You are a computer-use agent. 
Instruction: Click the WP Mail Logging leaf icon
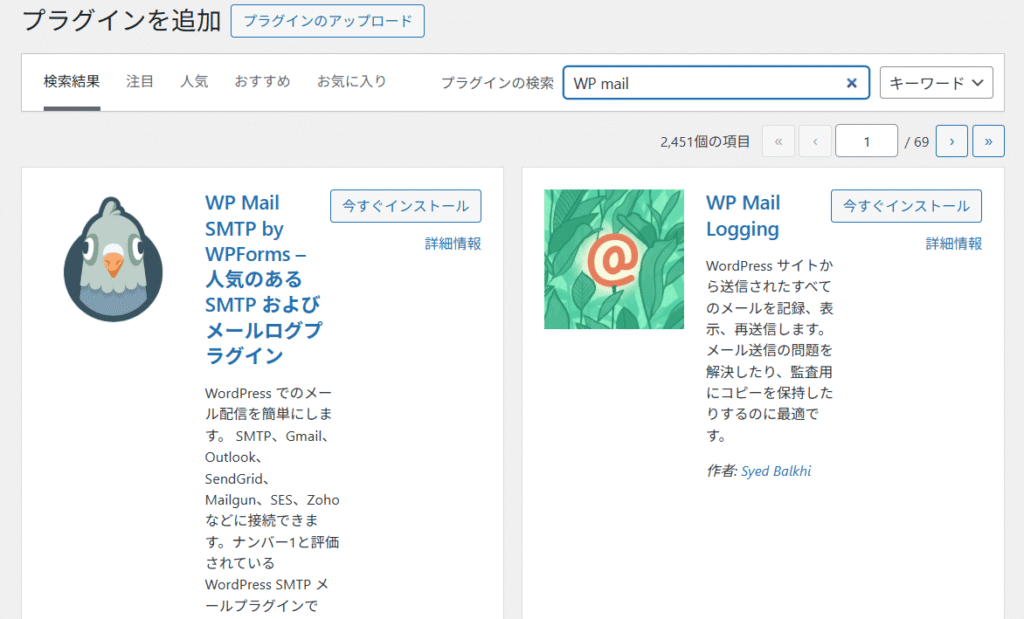[613, 259]
